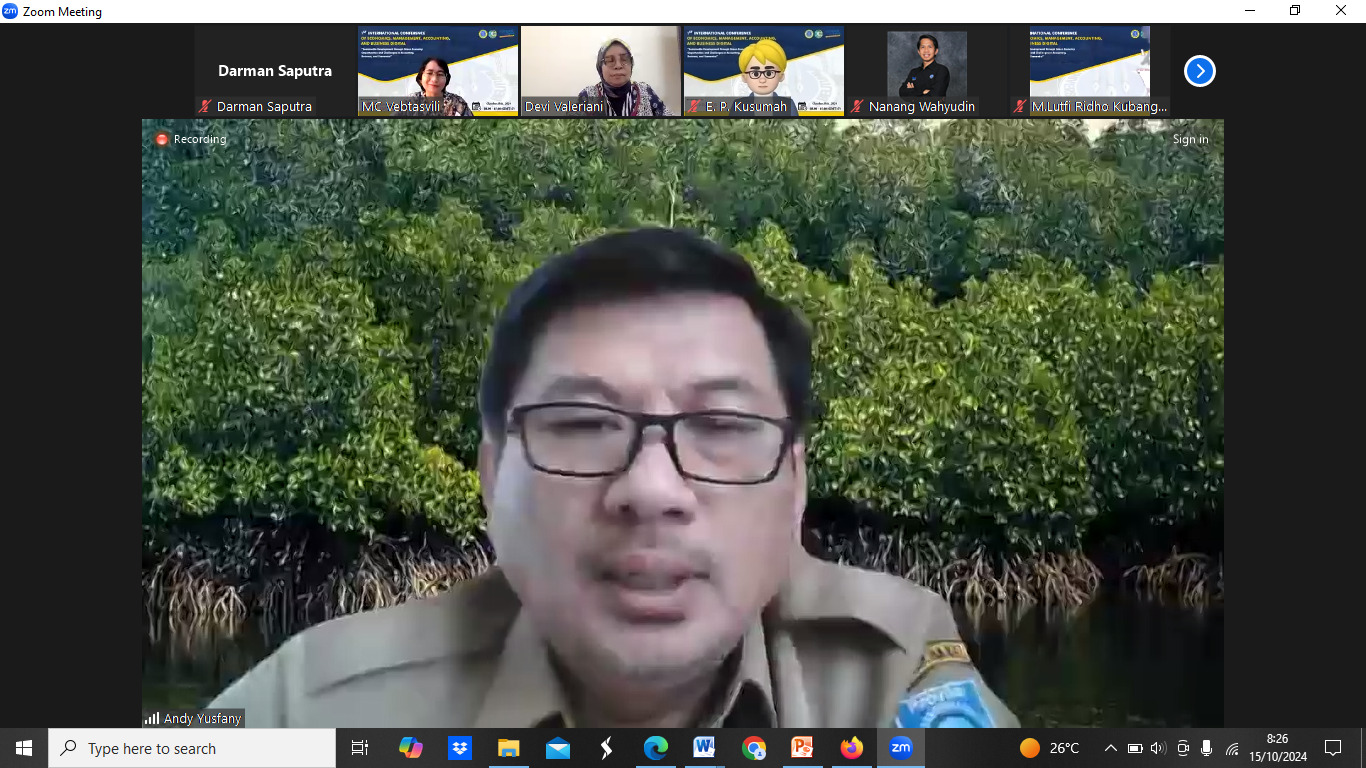Open the Windows Start menu

click(x=24, y=748)
